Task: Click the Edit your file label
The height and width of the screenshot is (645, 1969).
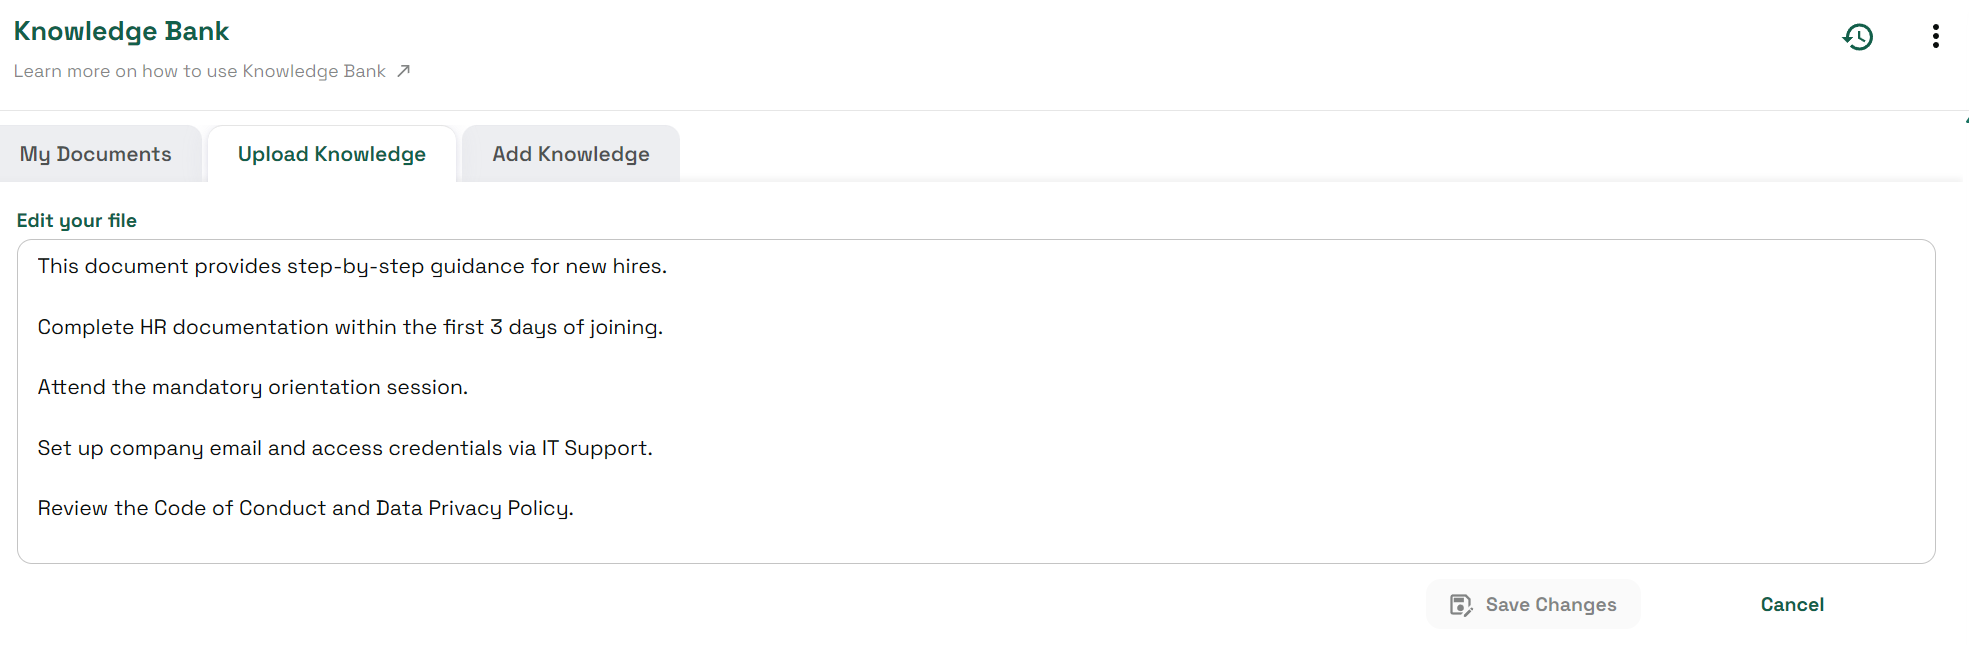Action: coord(77,220)
